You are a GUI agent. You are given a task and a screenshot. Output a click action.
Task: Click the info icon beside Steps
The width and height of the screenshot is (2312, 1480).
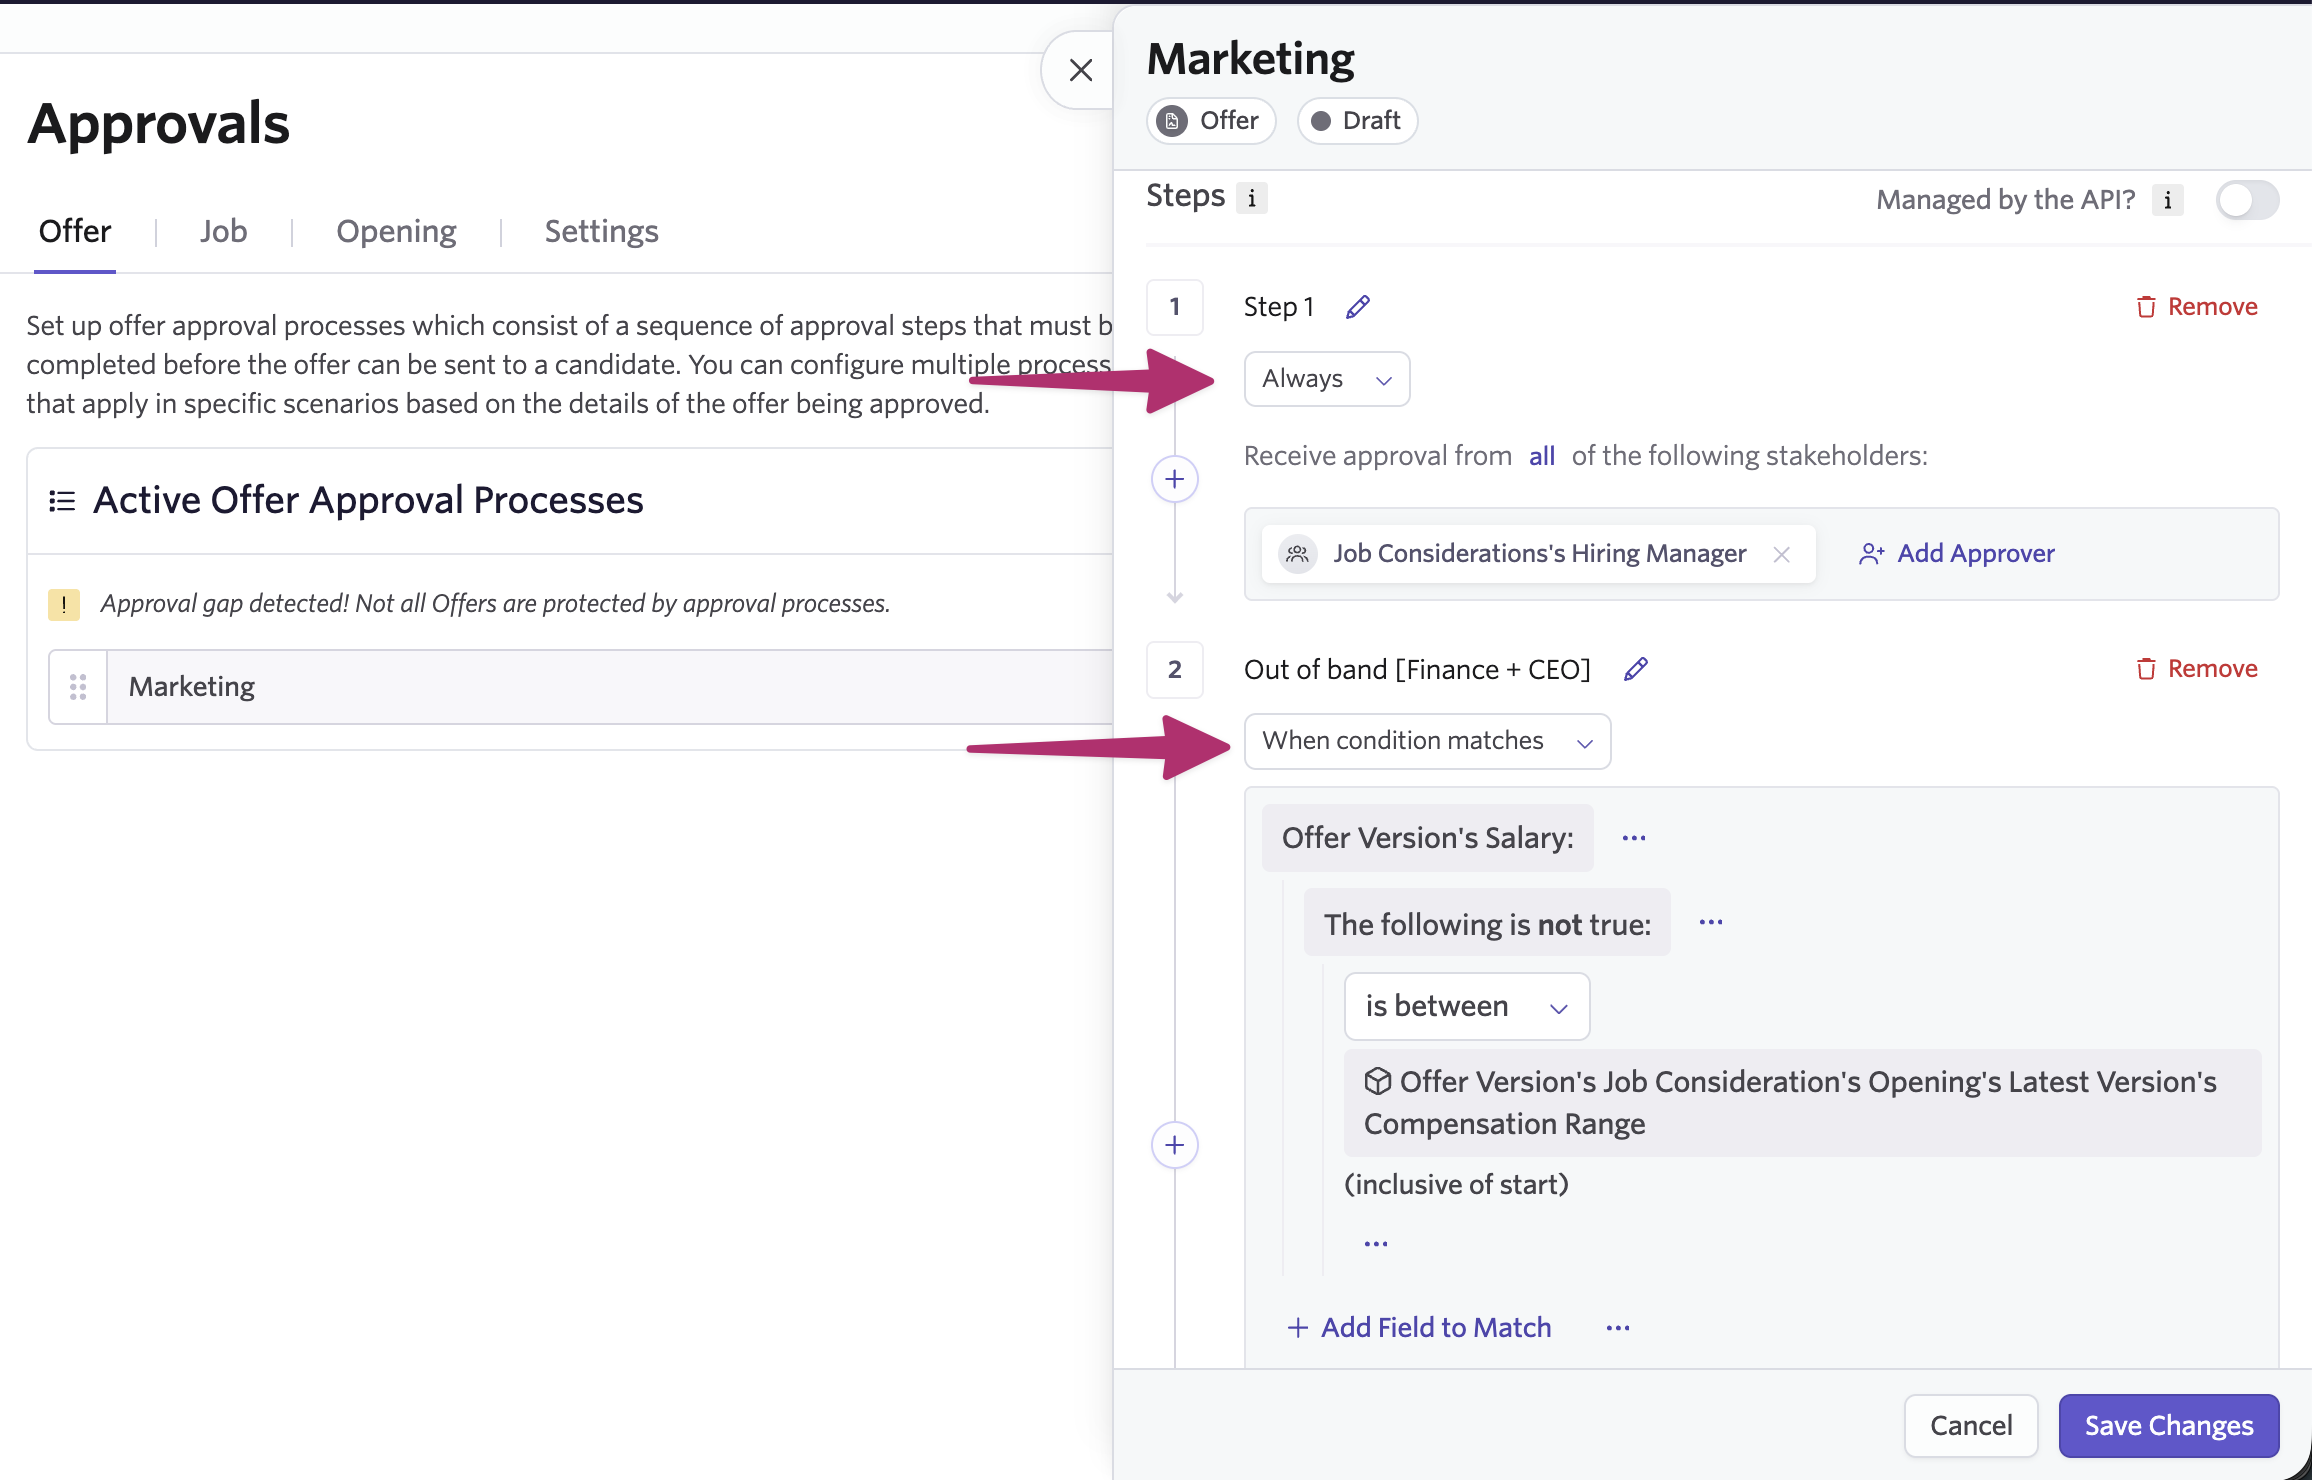(x=1251, y=198)
